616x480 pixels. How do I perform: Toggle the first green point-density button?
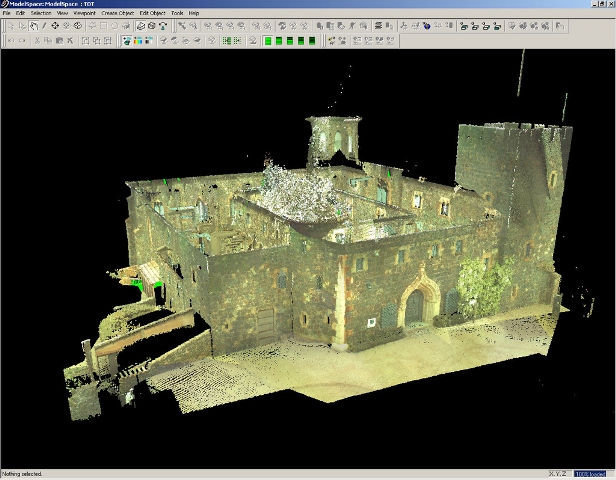pos(268,40)
